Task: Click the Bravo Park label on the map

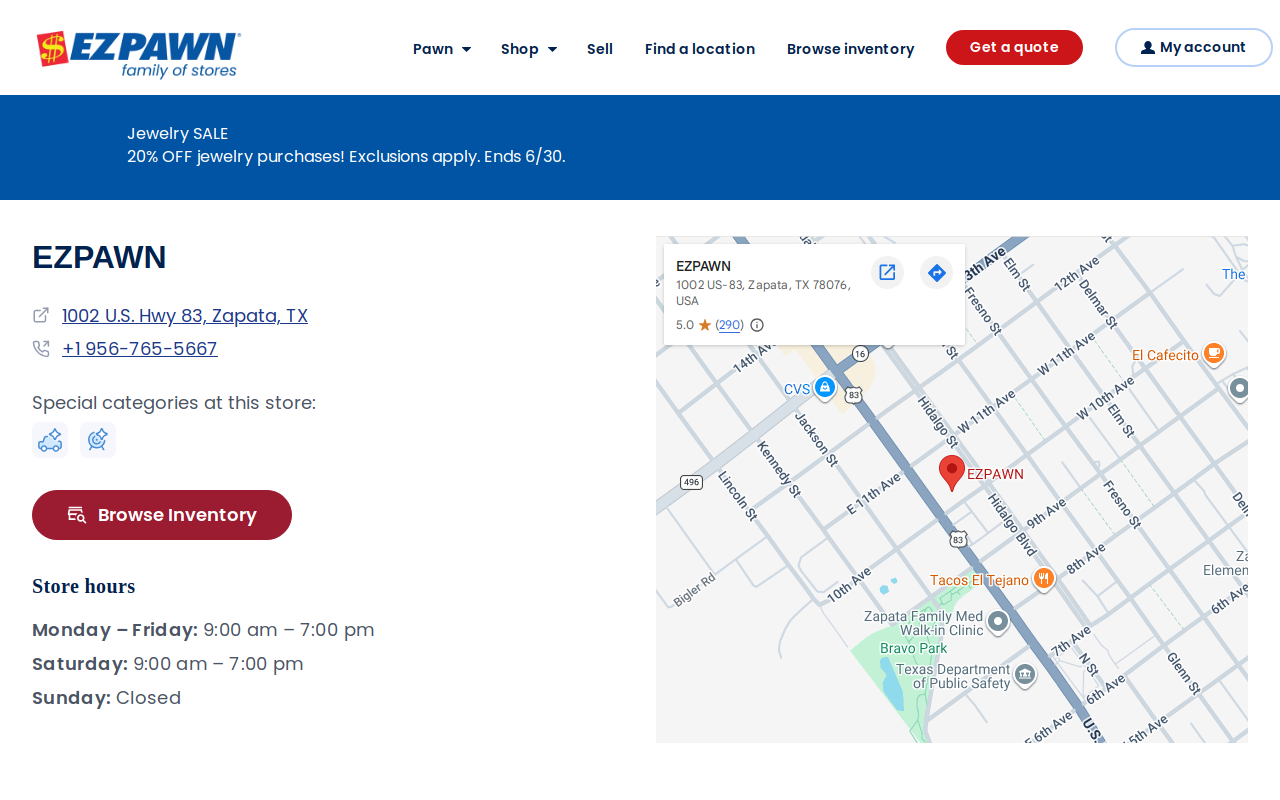Action: [x=913, y=649]
